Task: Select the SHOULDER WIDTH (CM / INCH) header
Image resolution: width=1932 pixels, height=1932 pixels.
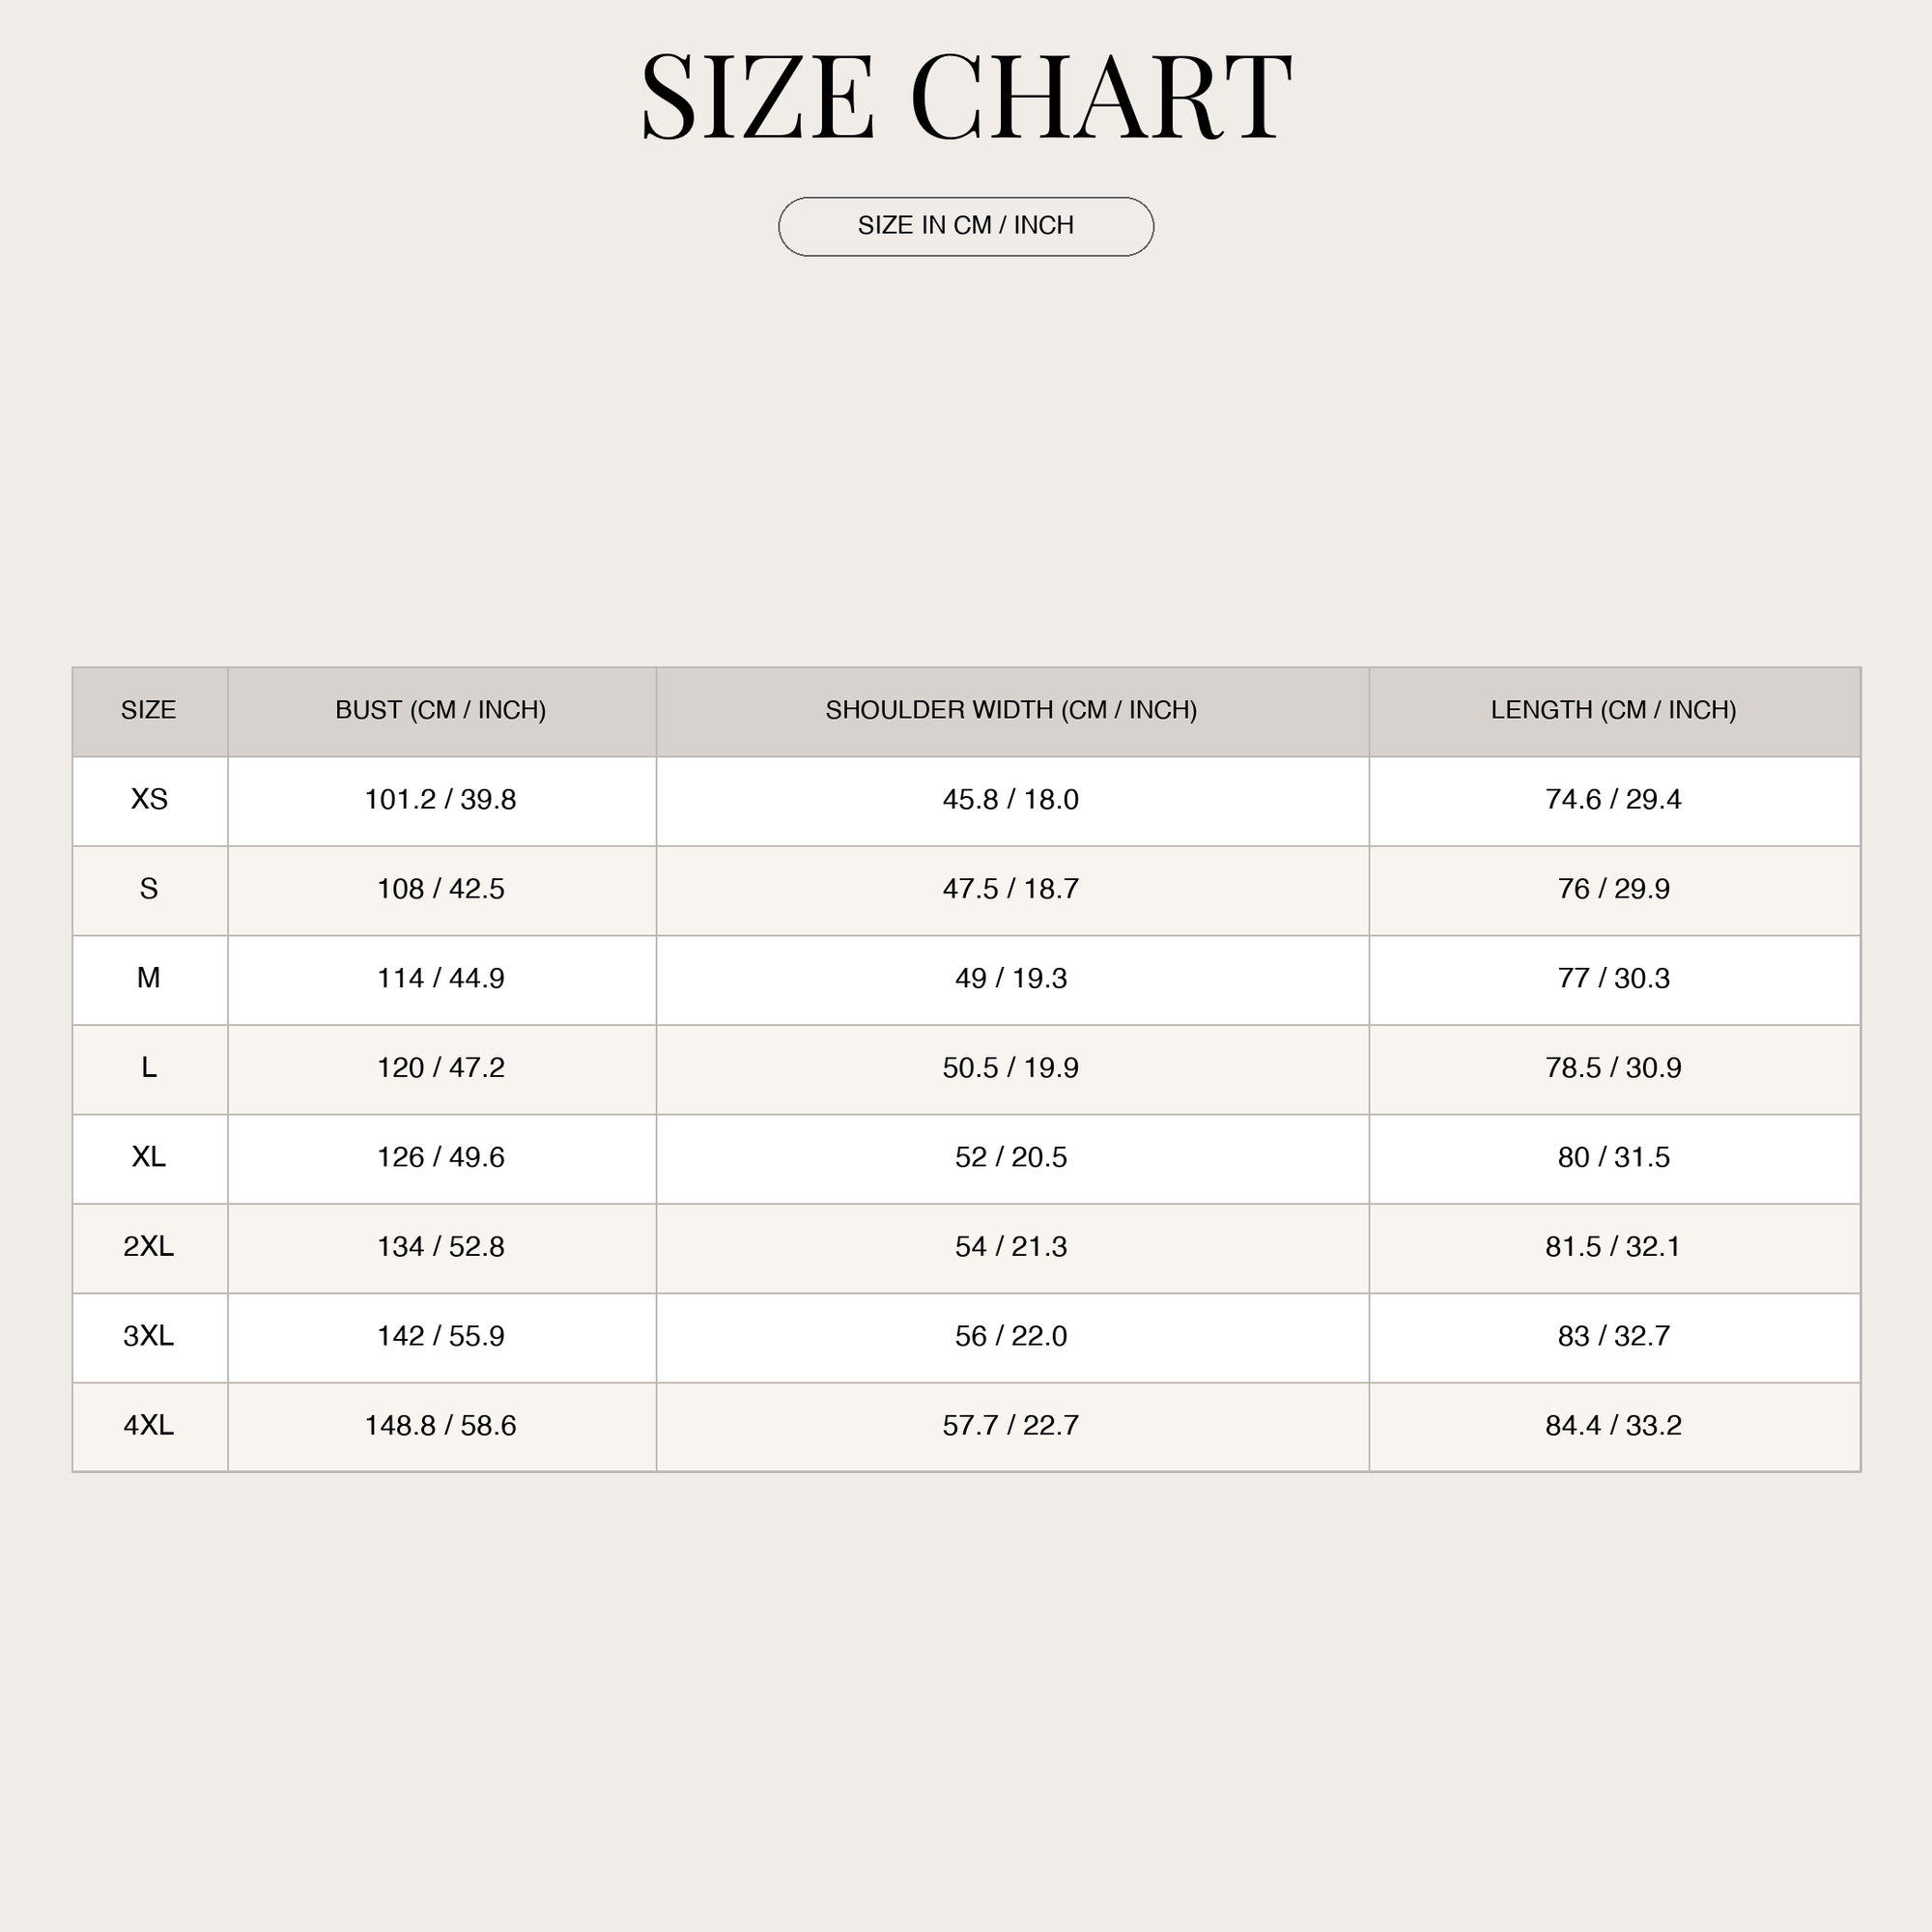Action: click(x=1012, y=710)
